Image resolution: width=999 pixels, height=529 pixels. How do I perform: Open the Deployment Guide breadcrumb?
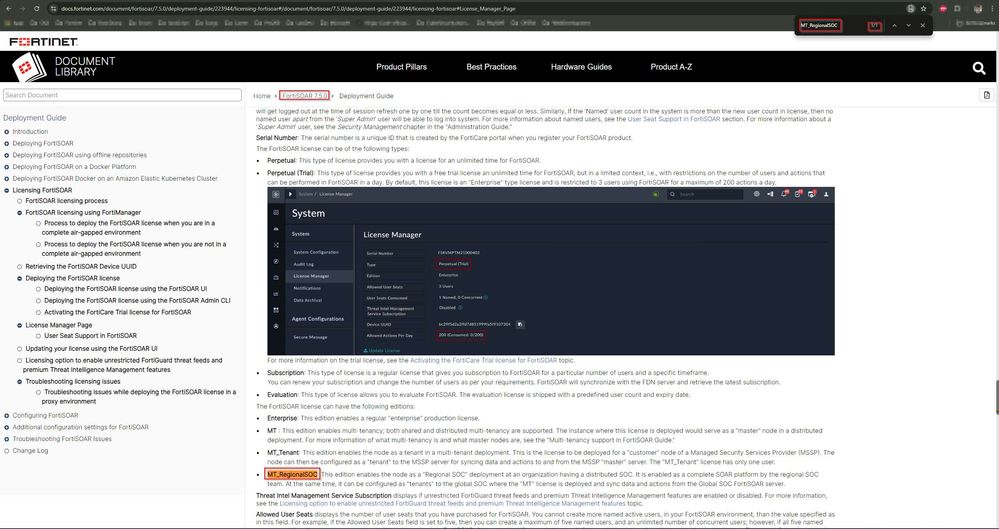pos(366,96)
